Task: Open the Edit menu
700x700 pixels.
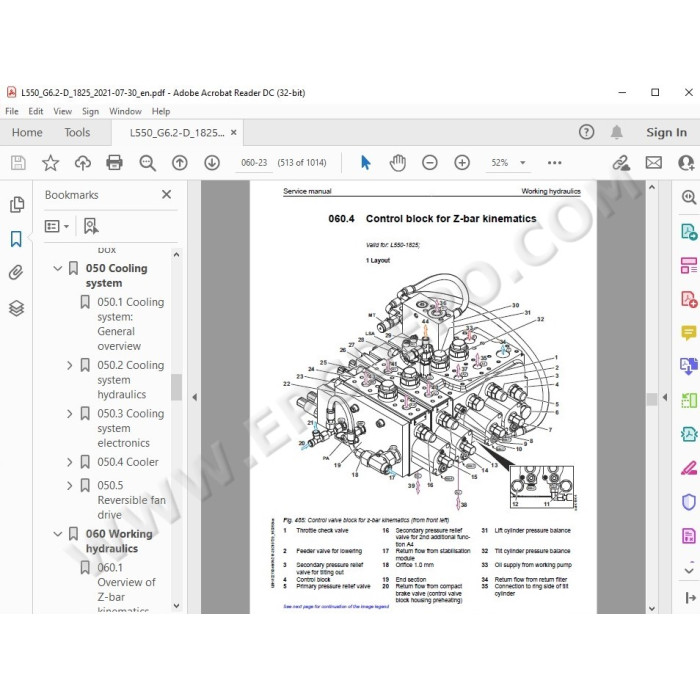Action: pyautogui.click(x=36, y=111)
